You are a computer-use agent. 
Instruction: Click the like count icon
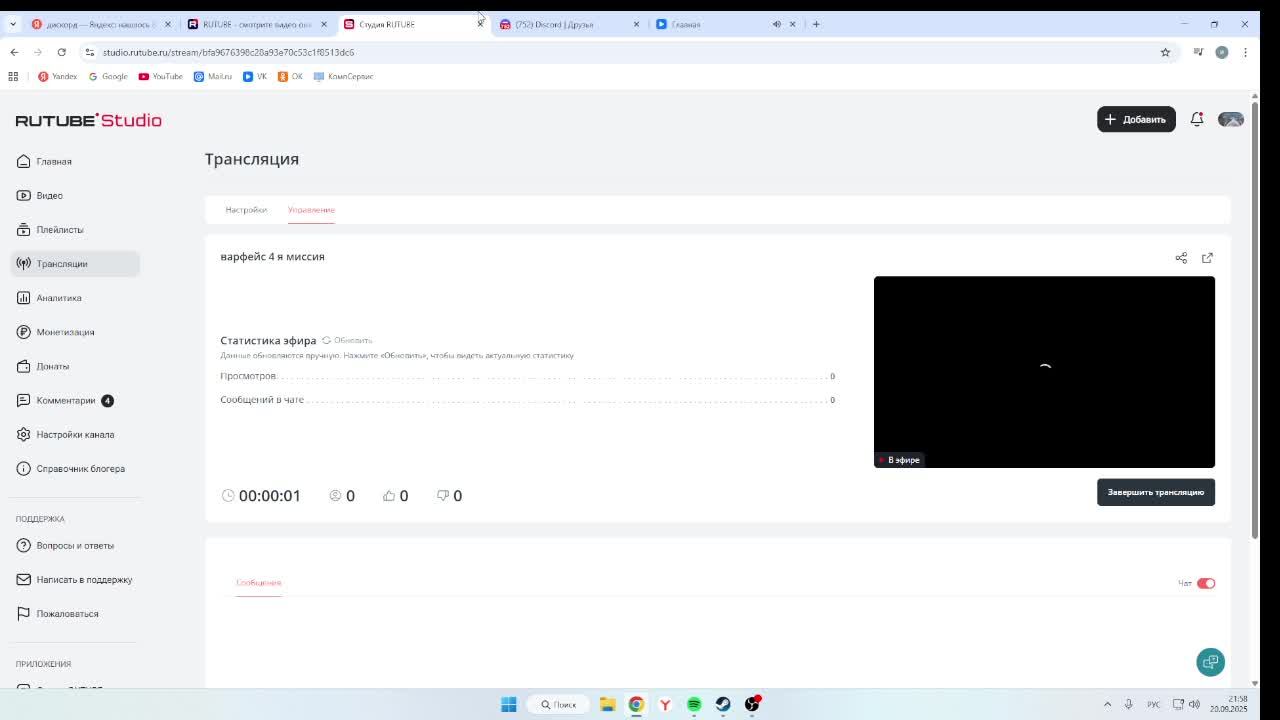[389, 495]
